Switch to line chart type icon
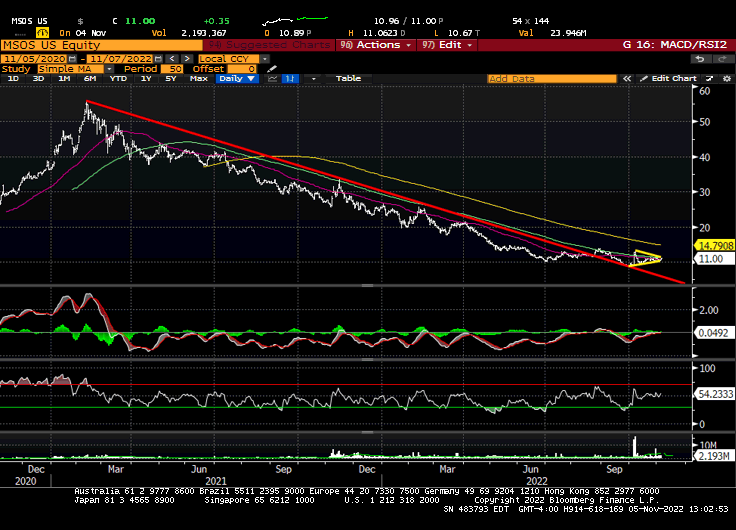This screenshot has height=530, width=736. pos(272,79)
